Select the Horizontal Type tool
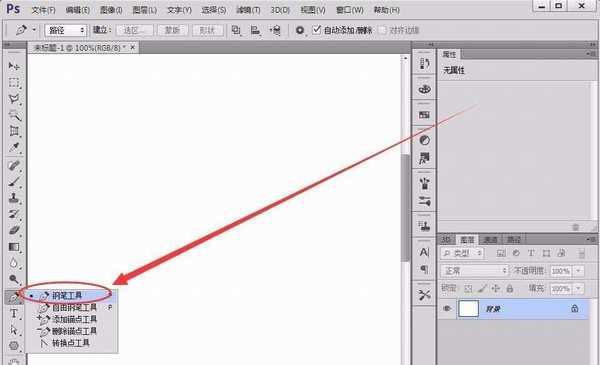This screenshot has width=600, height=365. (x=14, y=314)
